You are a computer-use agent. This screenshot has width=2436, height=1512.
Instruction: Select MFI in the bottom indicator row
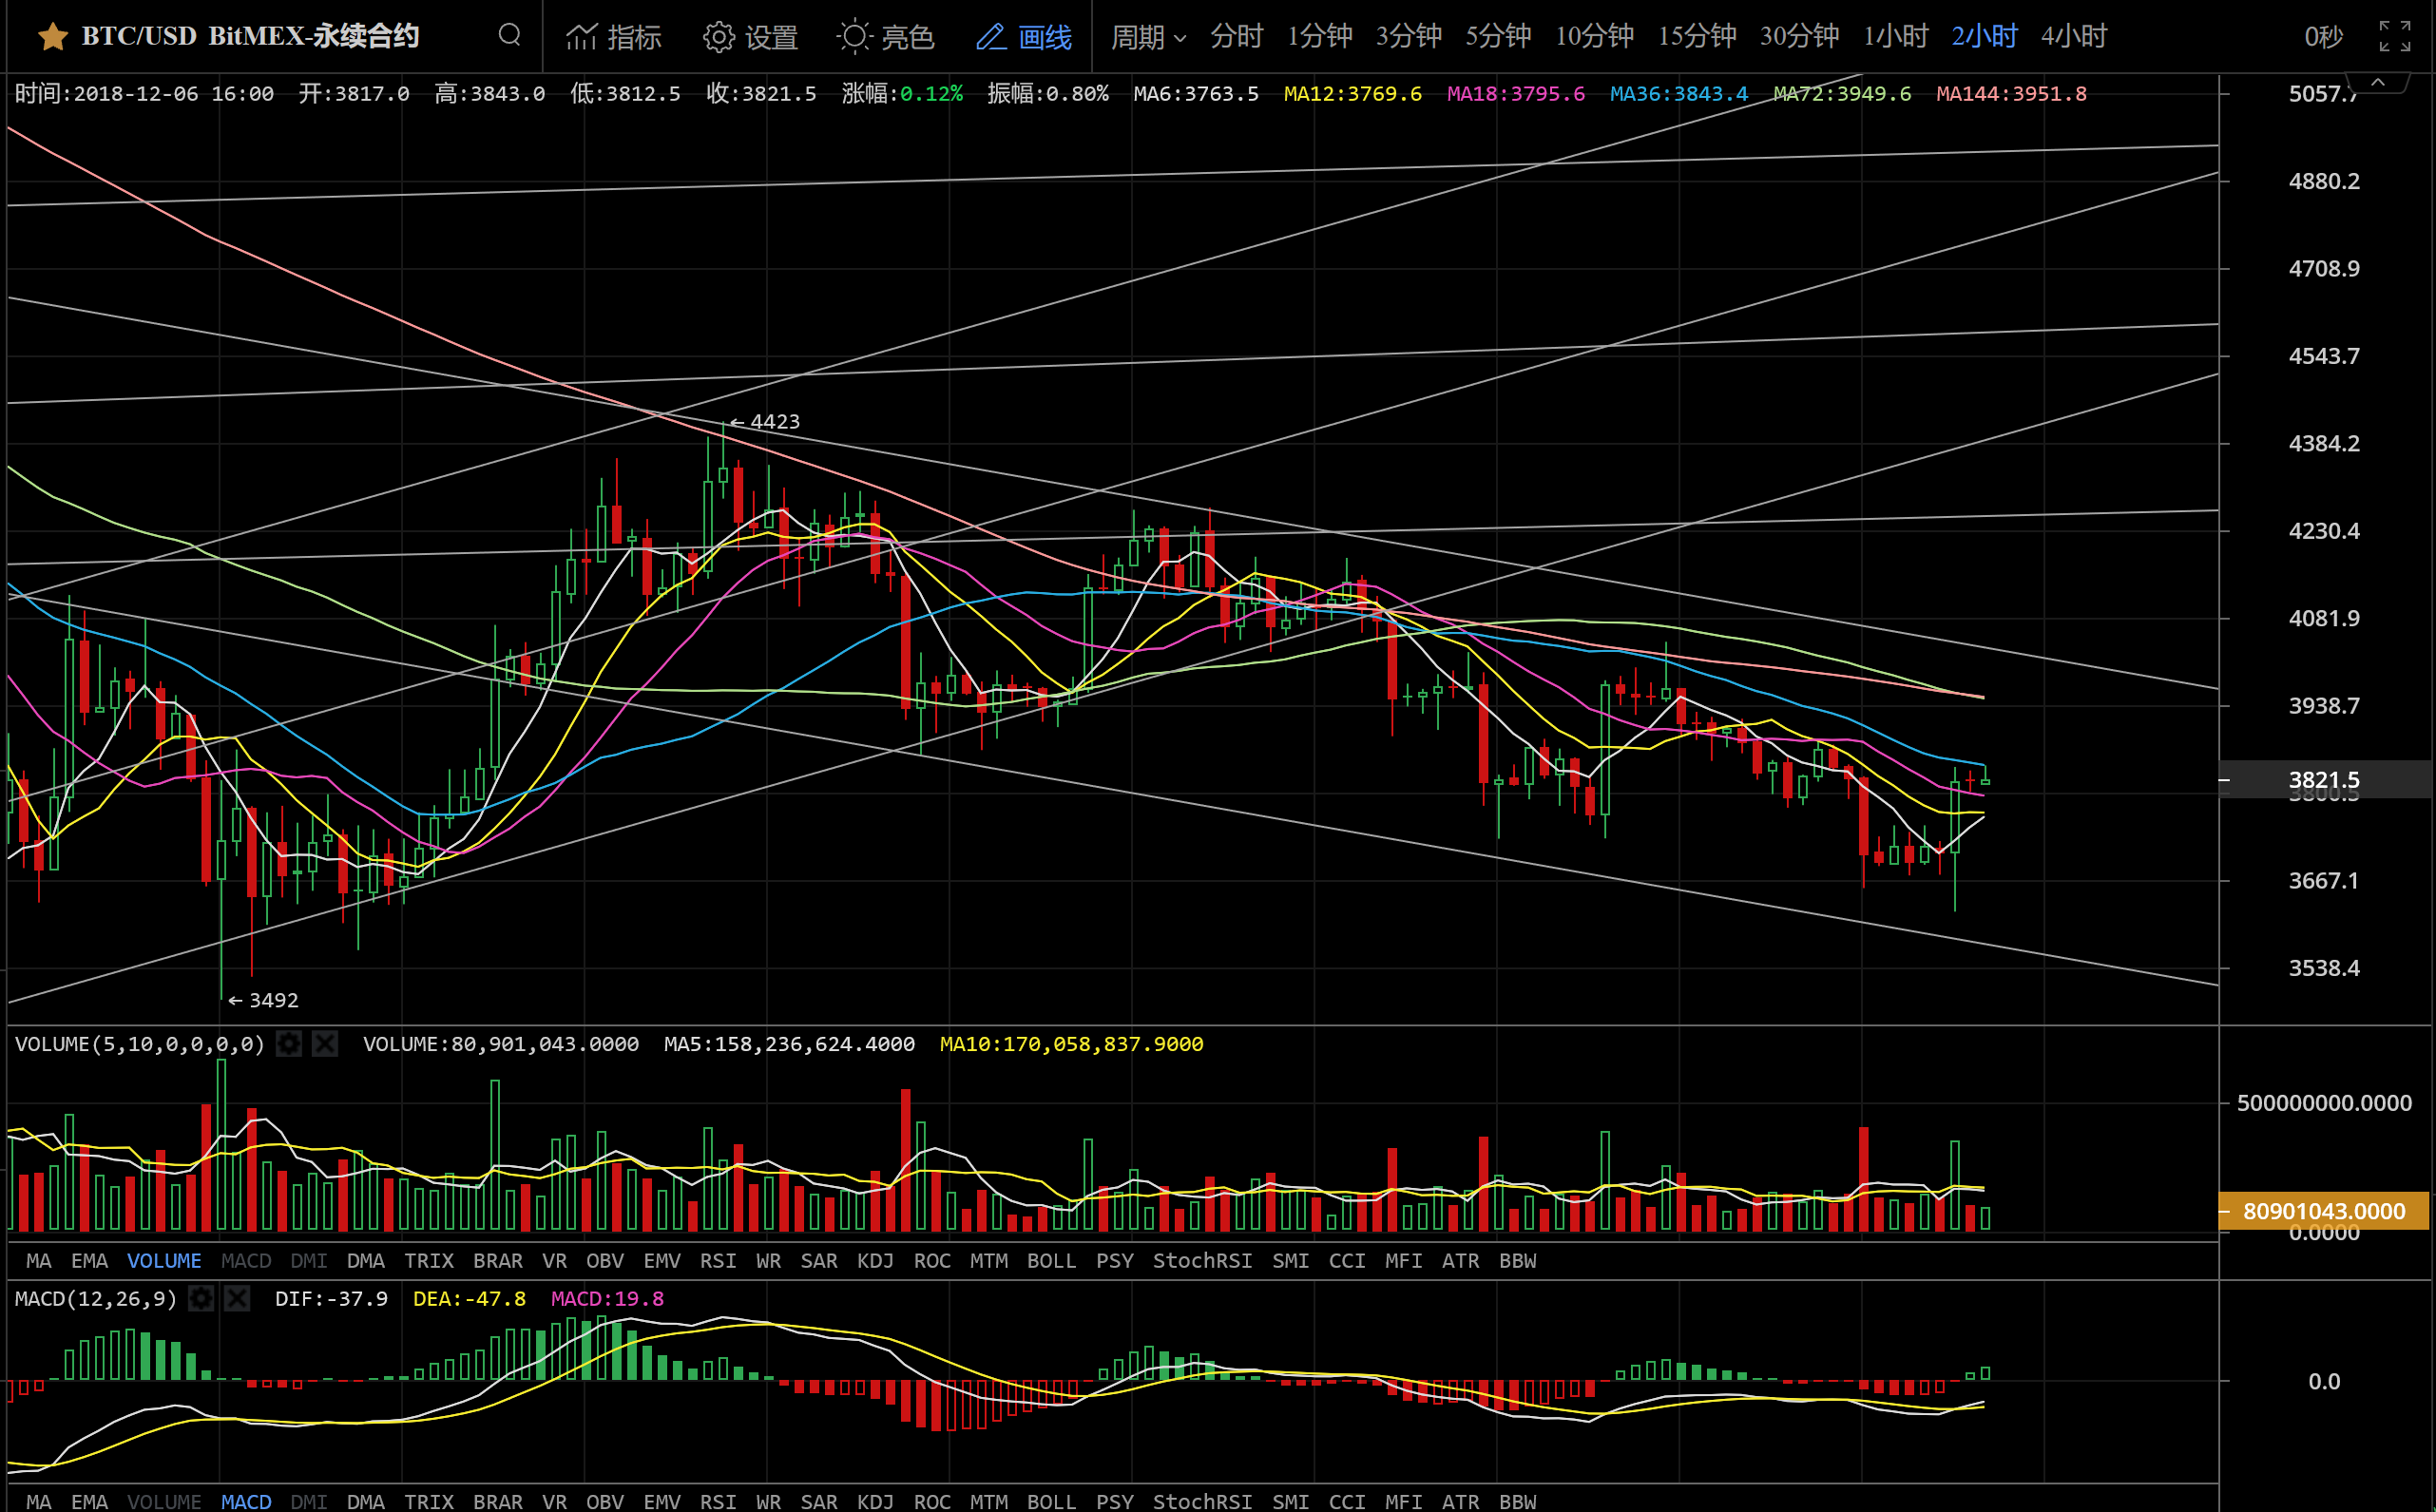(x=1404, y=1501)
